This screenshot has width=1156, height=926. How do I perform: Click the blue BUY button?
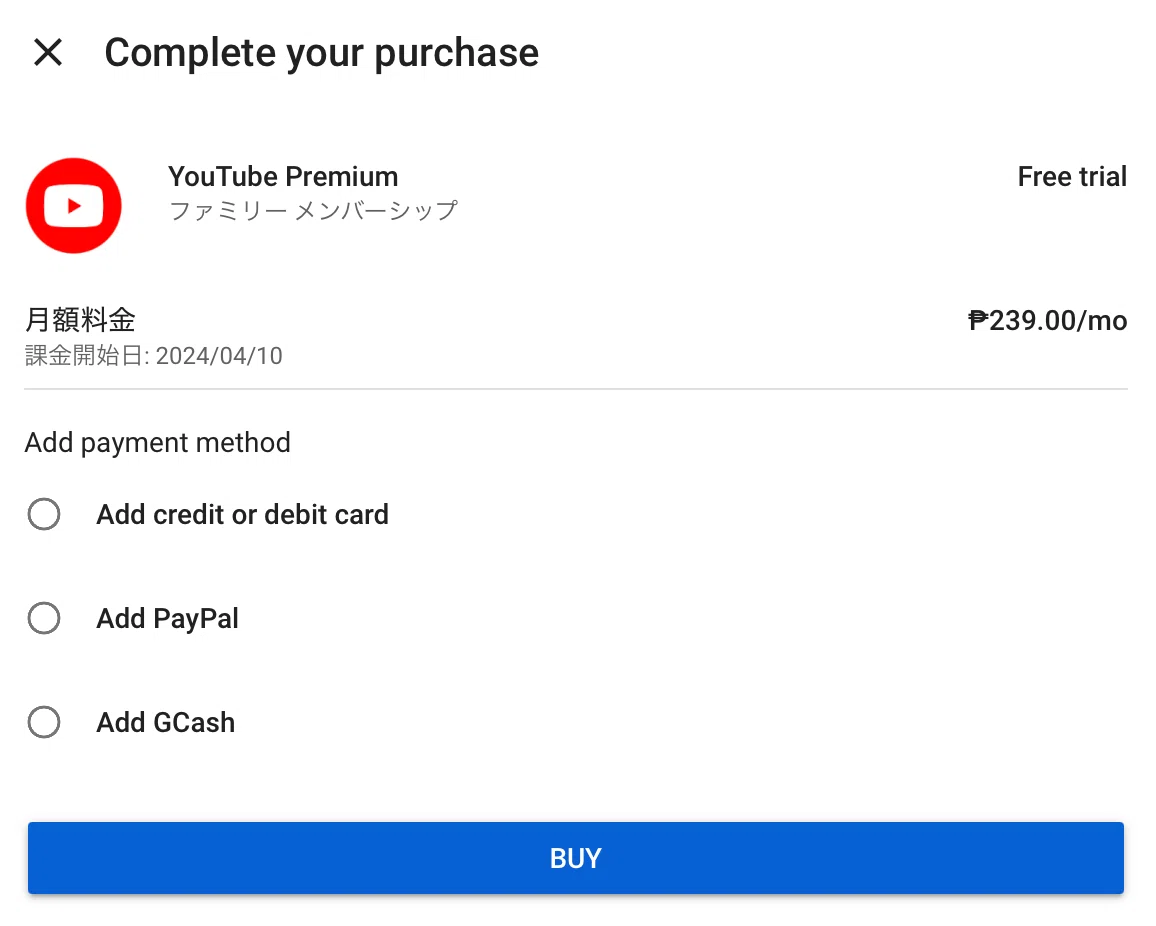point(576,858)
